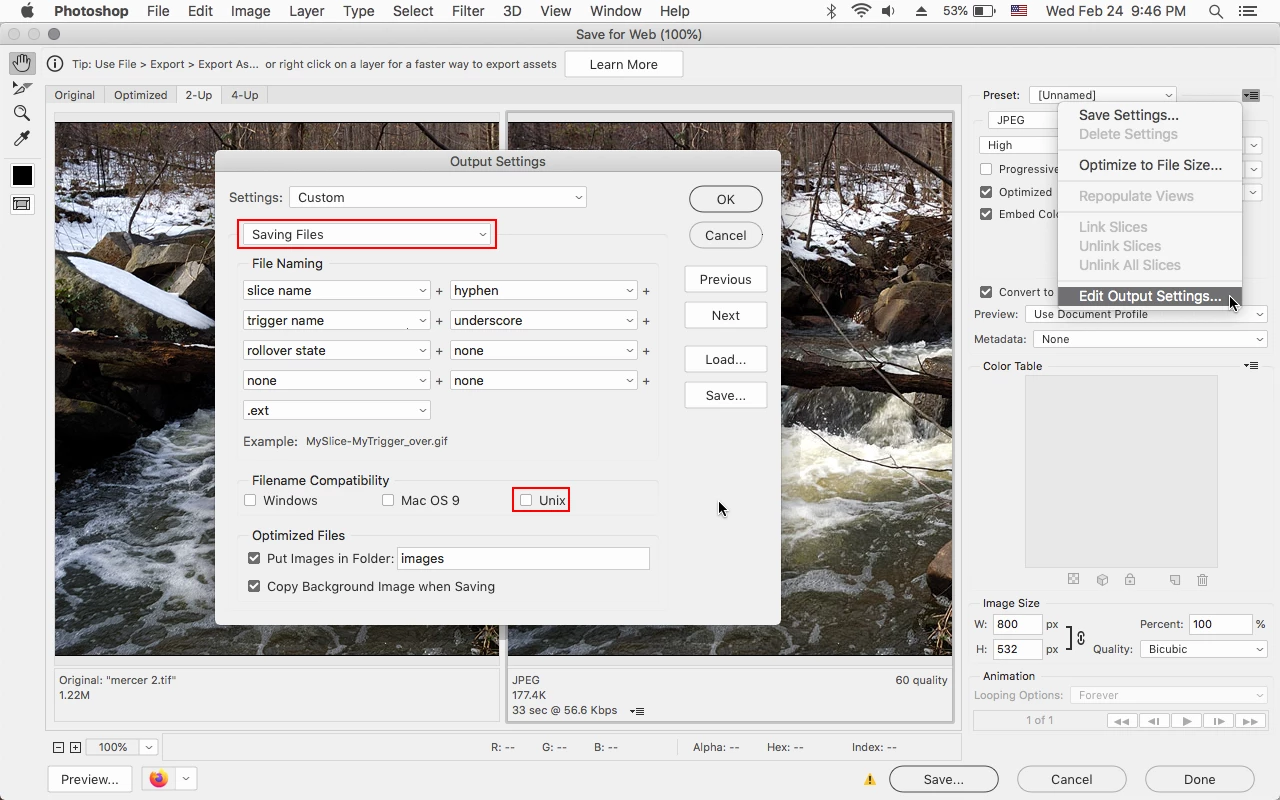This screenshot has height=800, width=1280.
Task: Open the rollover state dropdown
Action: click(x=337, y=350)
